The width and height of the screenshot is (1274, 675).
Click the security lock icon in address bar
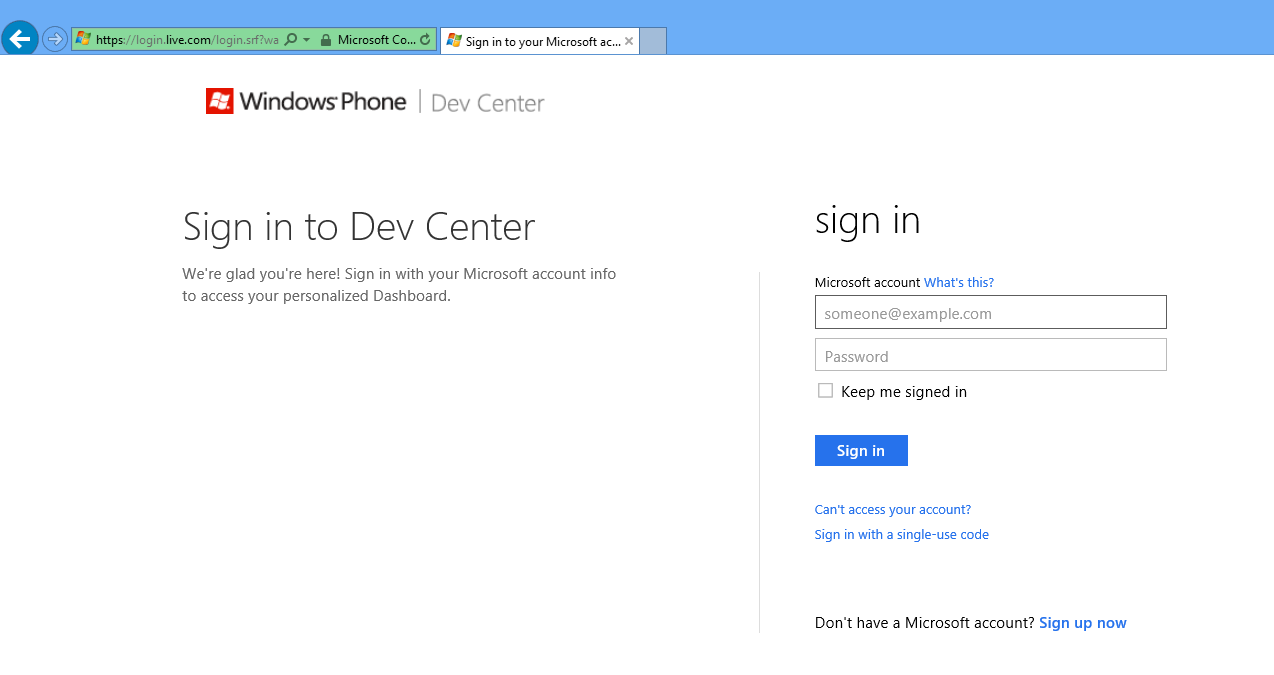(x=326, y=40)
